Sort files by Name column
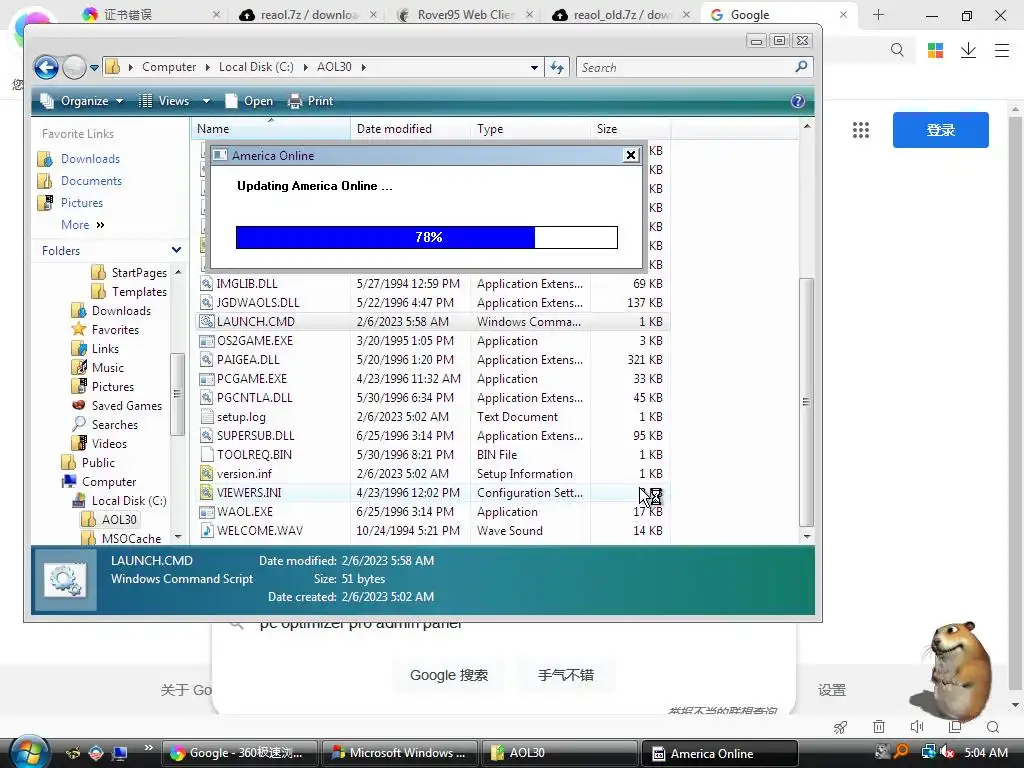Screen dimensions: 1024x768 click(x=271, y=129)
